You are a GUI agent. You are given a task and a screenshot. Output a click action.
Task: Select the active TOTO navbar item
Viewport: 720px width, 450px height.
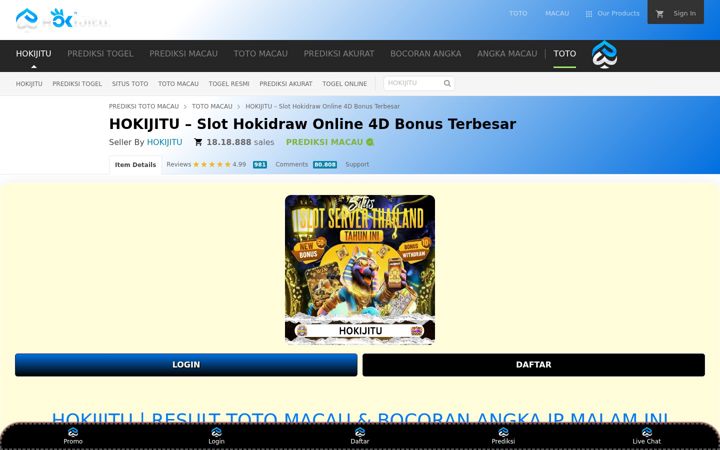(x=564, y=54)
